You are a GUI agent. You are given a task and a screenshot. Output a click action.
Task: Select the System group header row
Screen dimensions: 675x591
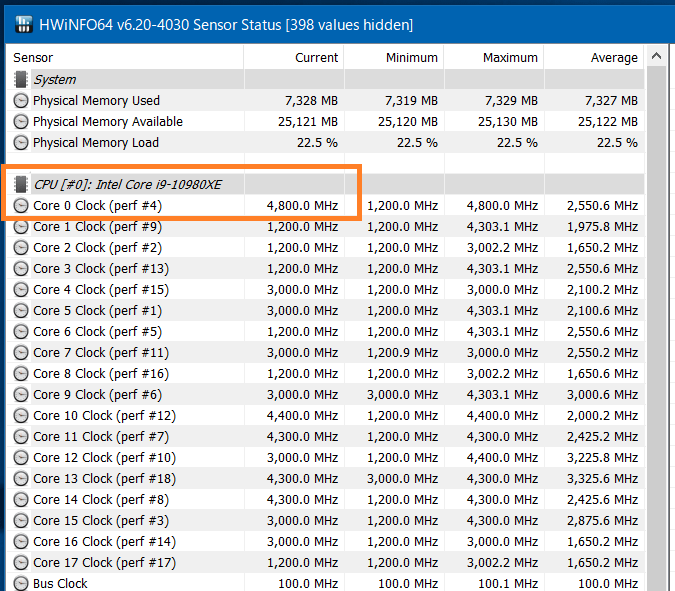325,79
